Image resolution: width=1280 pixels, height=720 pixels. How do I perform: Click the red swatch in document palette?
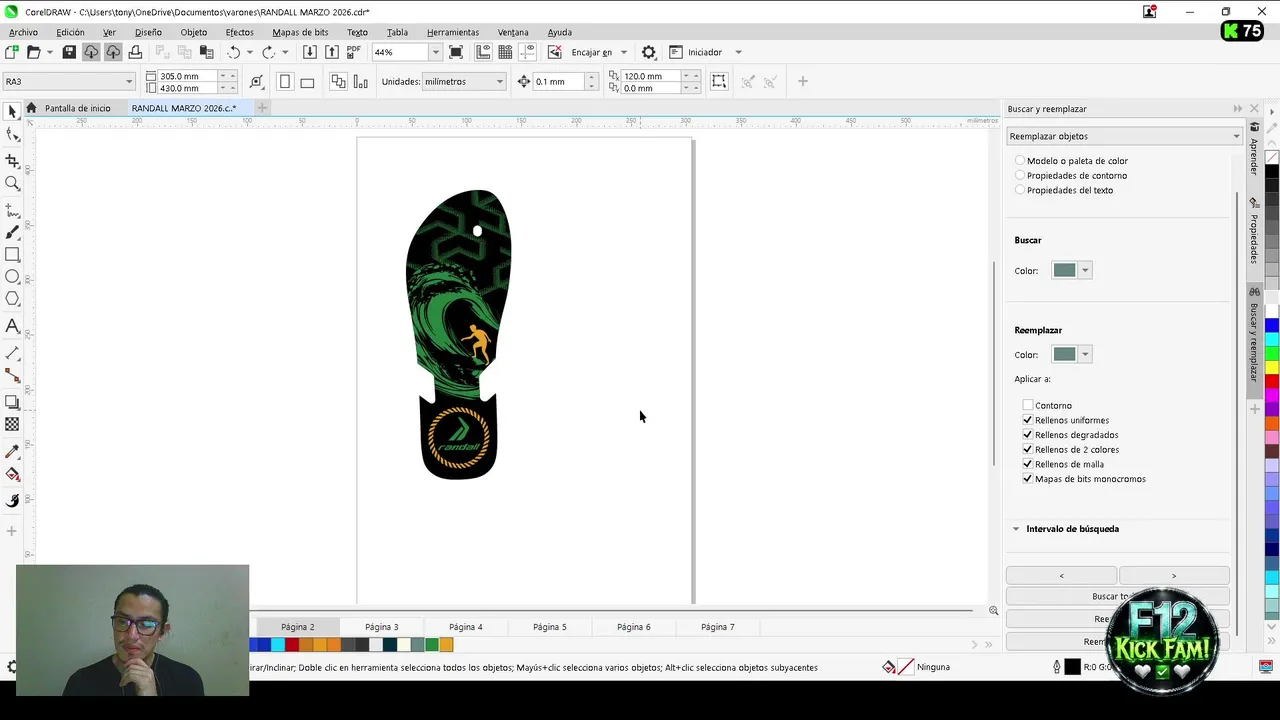(x=292, y=645)
